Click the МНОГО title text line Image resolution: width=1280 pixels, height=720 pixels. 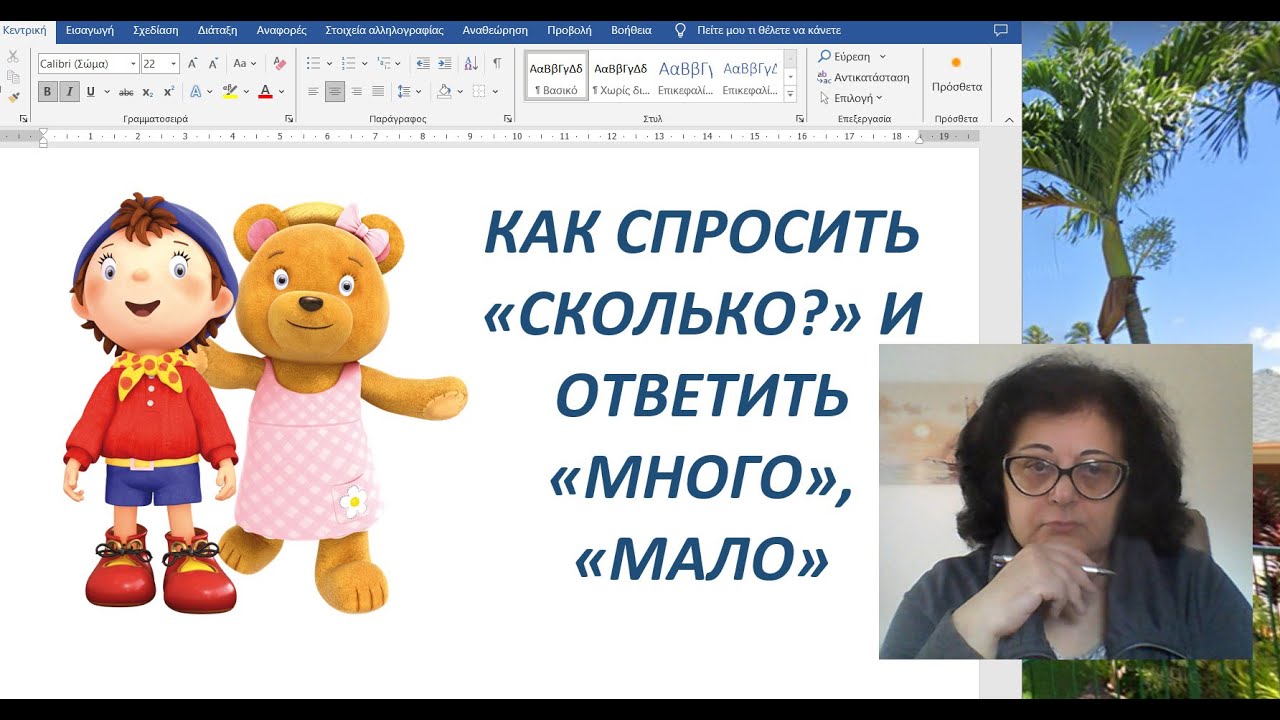point(701,478)
